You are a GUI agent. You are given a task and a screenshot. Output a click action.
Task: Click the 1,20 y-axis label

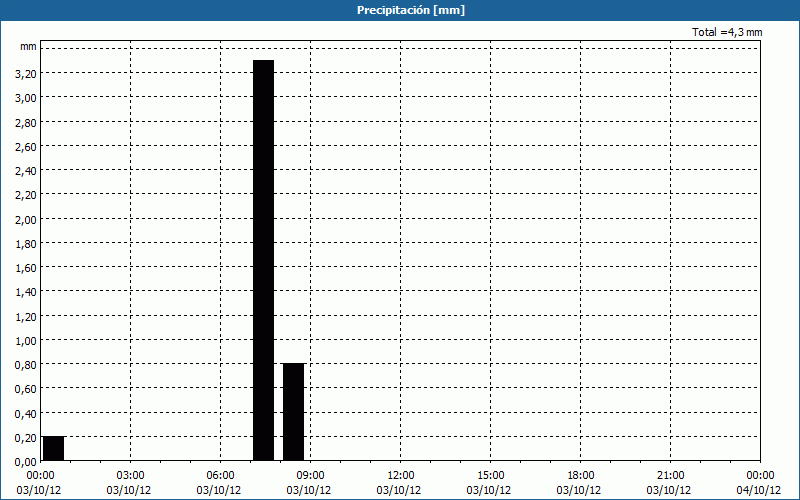[26, 316]
